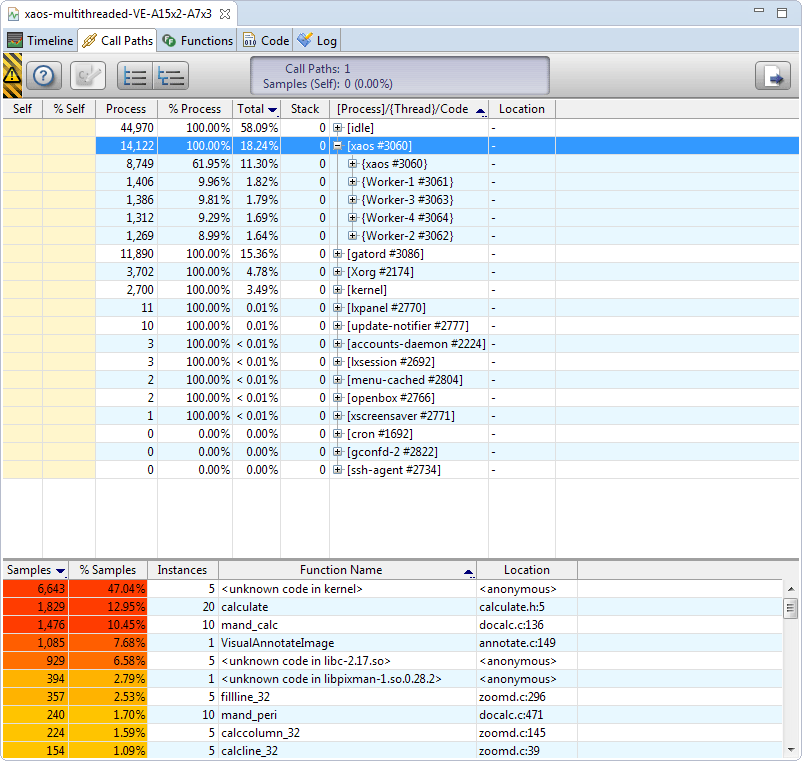
Task: Switch to the Timeline tab
Action: click(40, 40)
